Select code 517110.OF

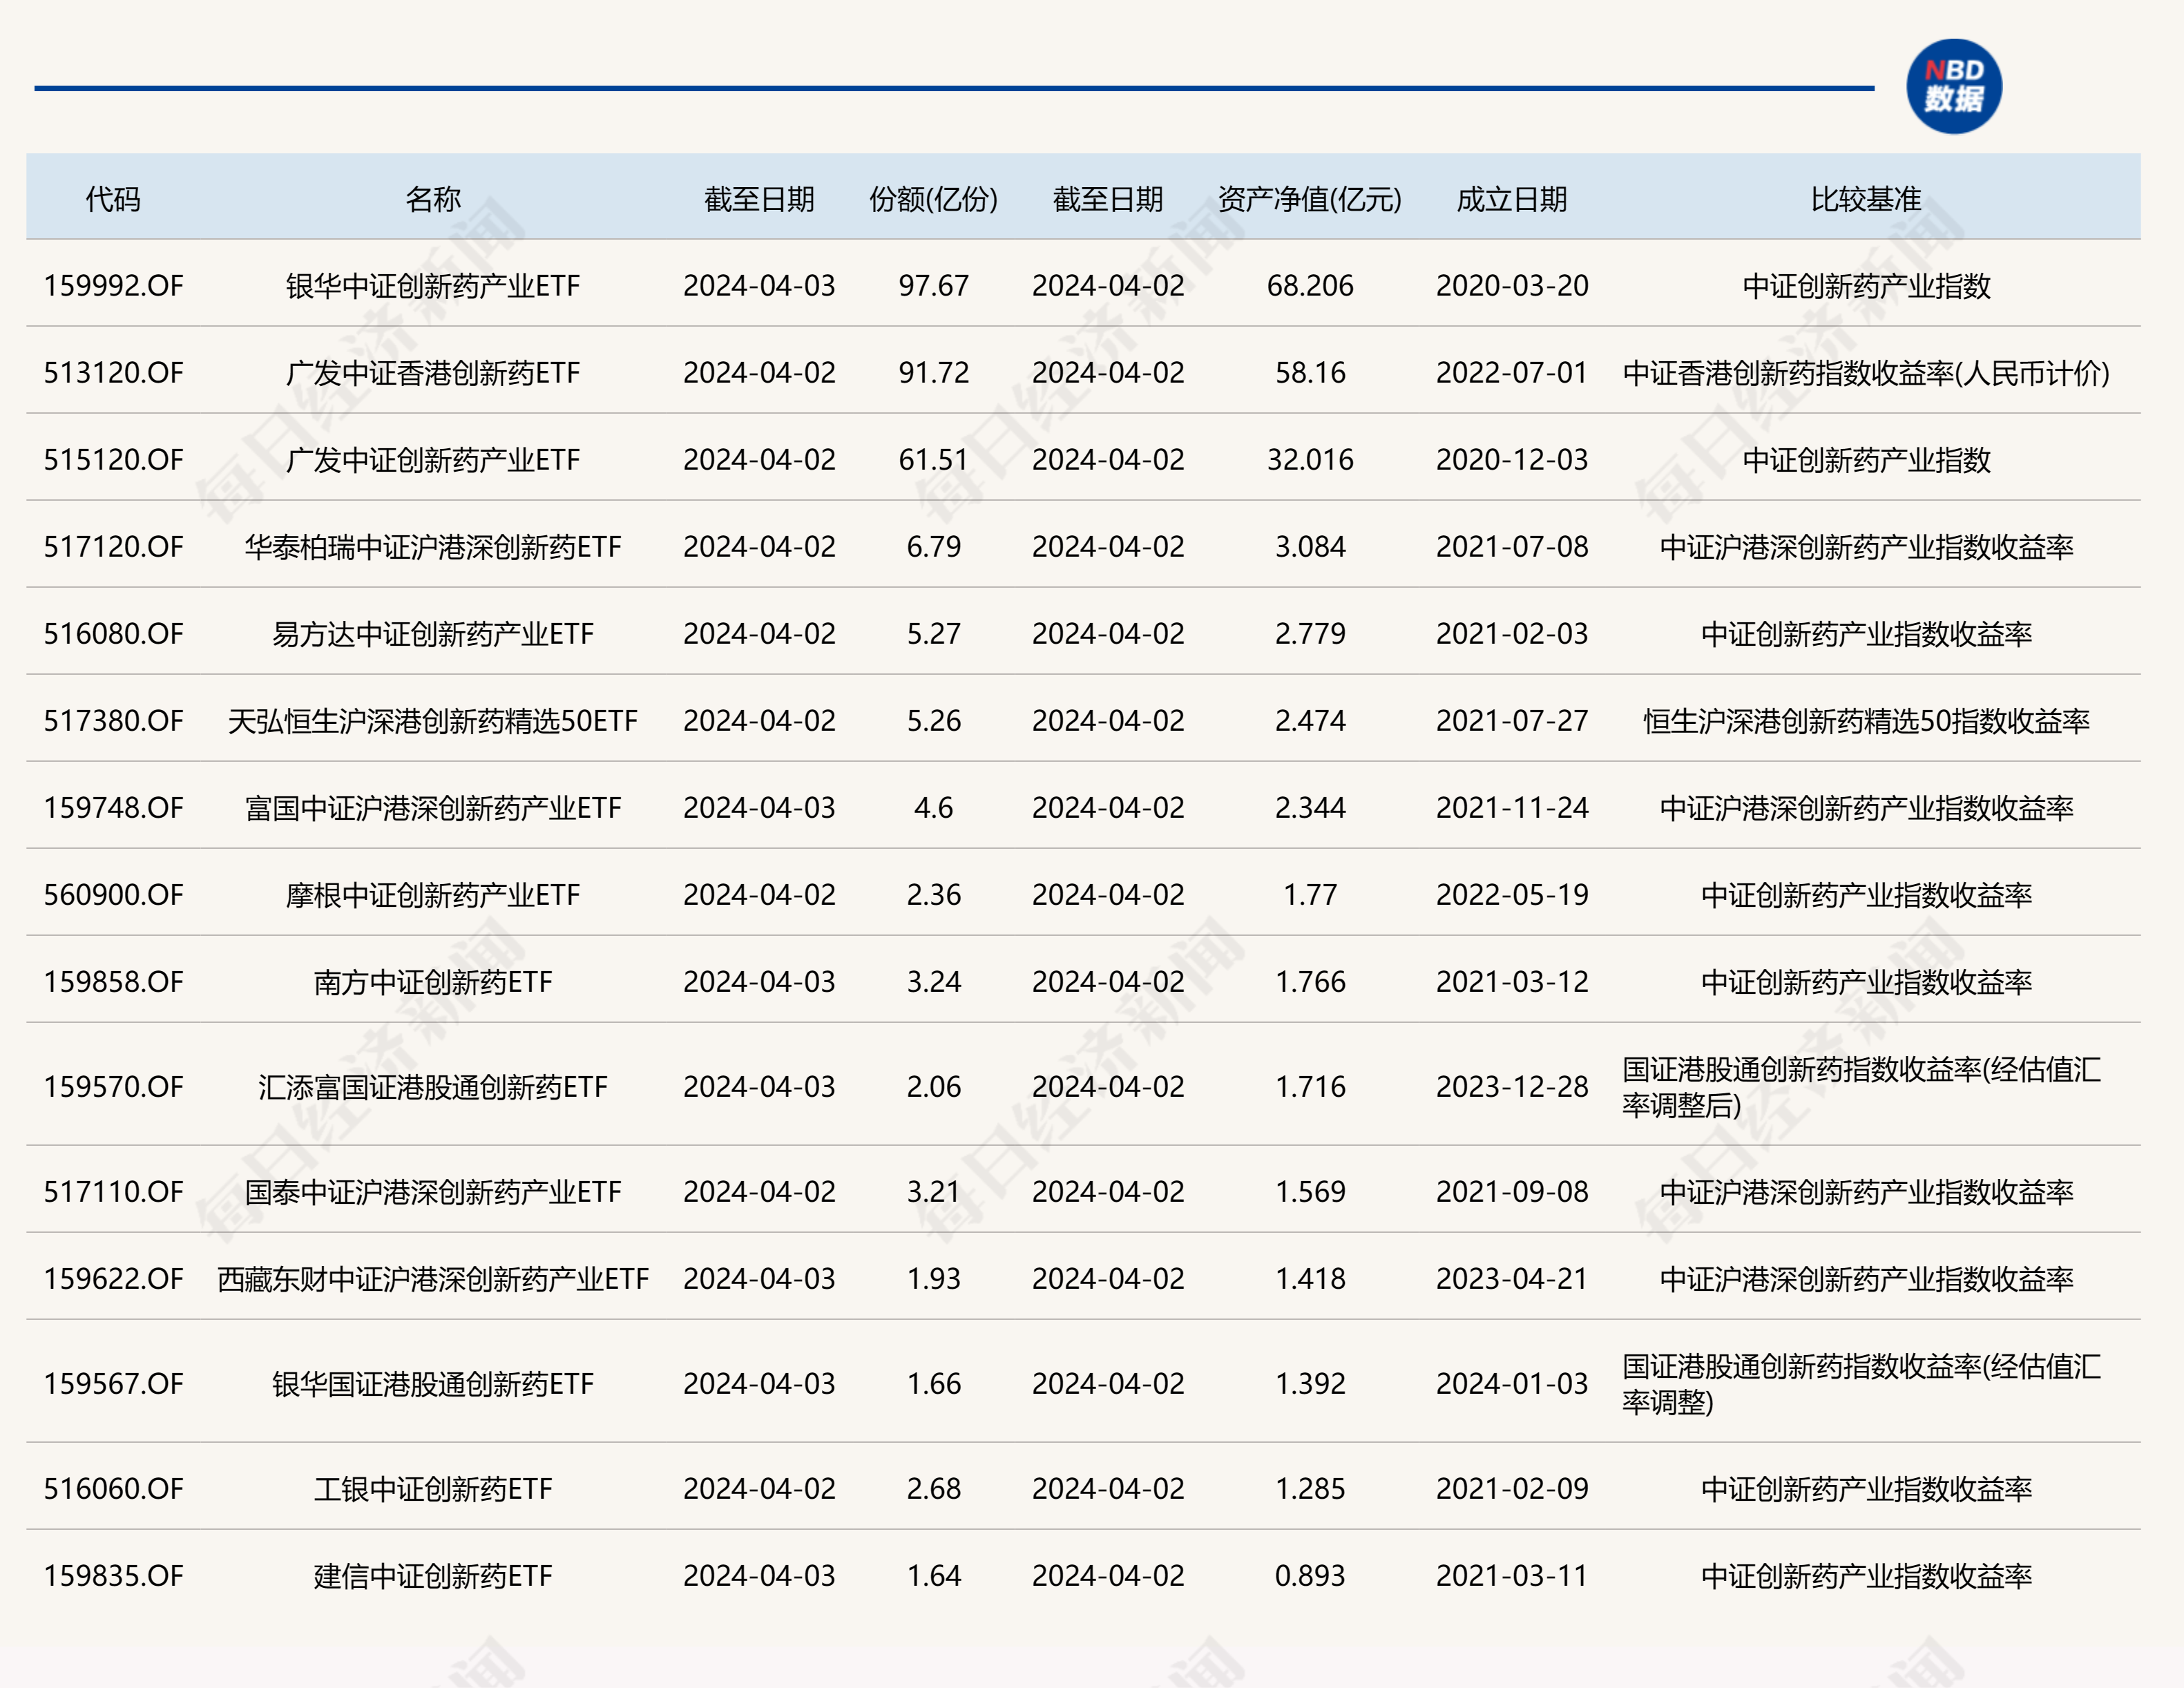click(113, 1192)
